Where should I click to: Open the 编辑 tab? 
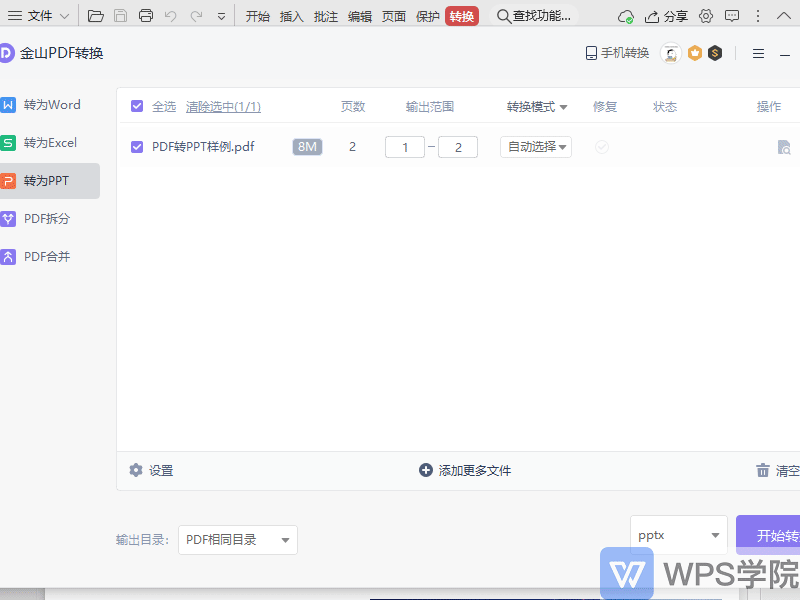(360, 16)
